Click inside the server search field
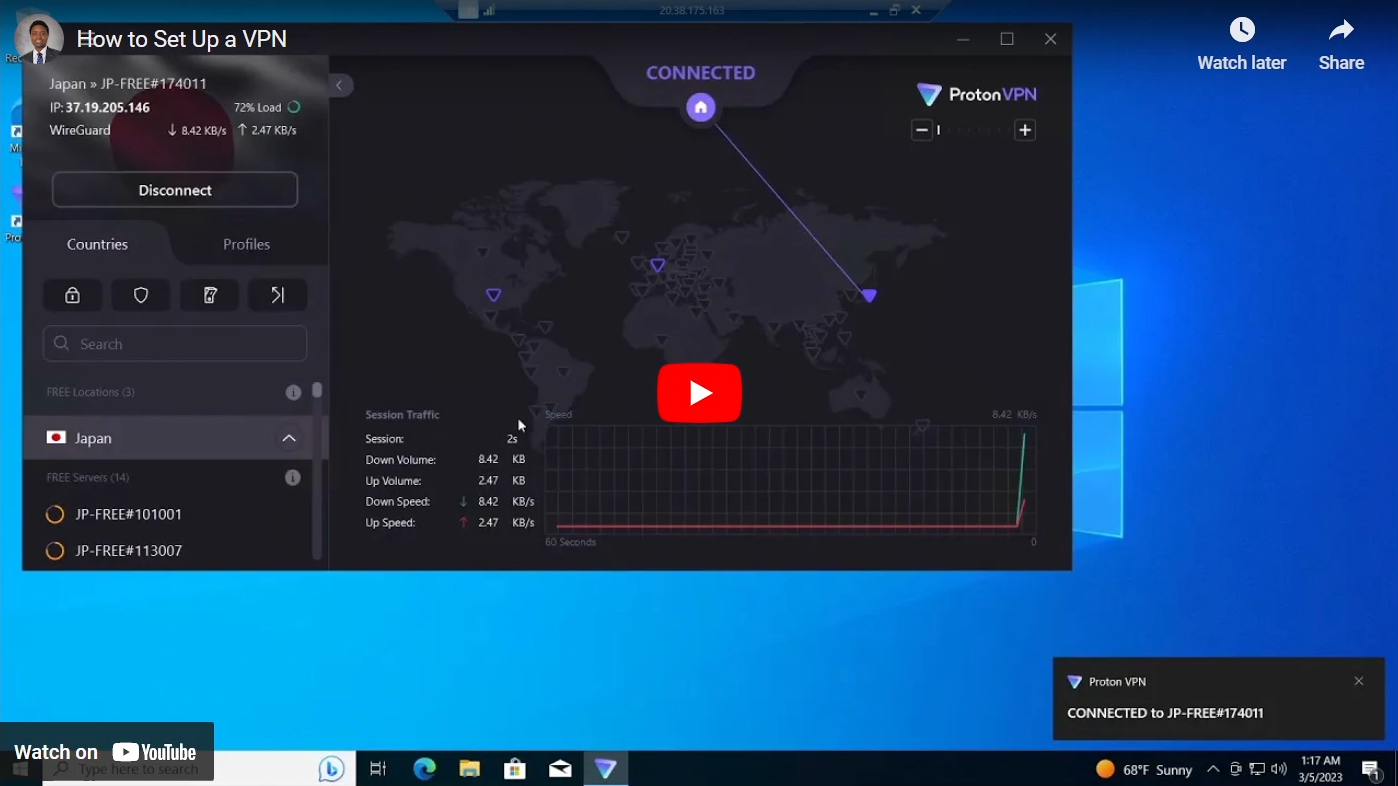 (174, 343)
